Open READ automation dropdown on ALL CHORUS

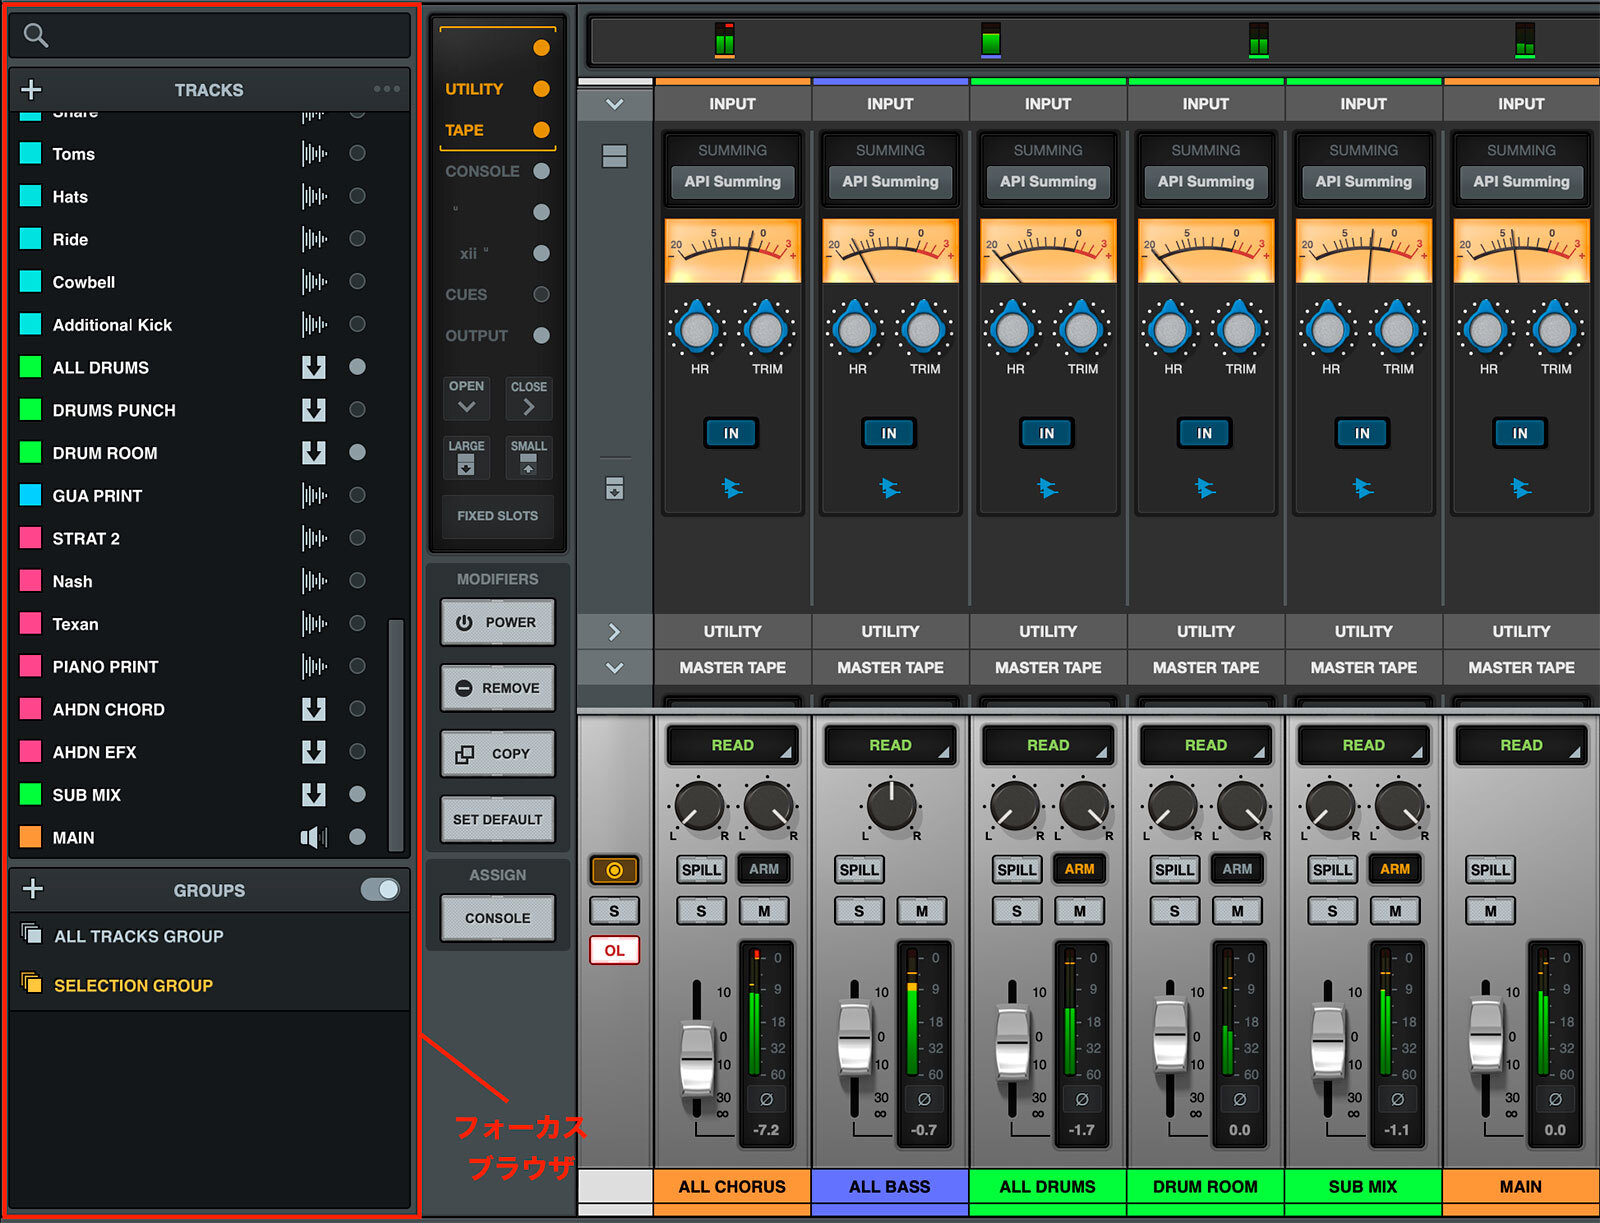tap(732, 746)
